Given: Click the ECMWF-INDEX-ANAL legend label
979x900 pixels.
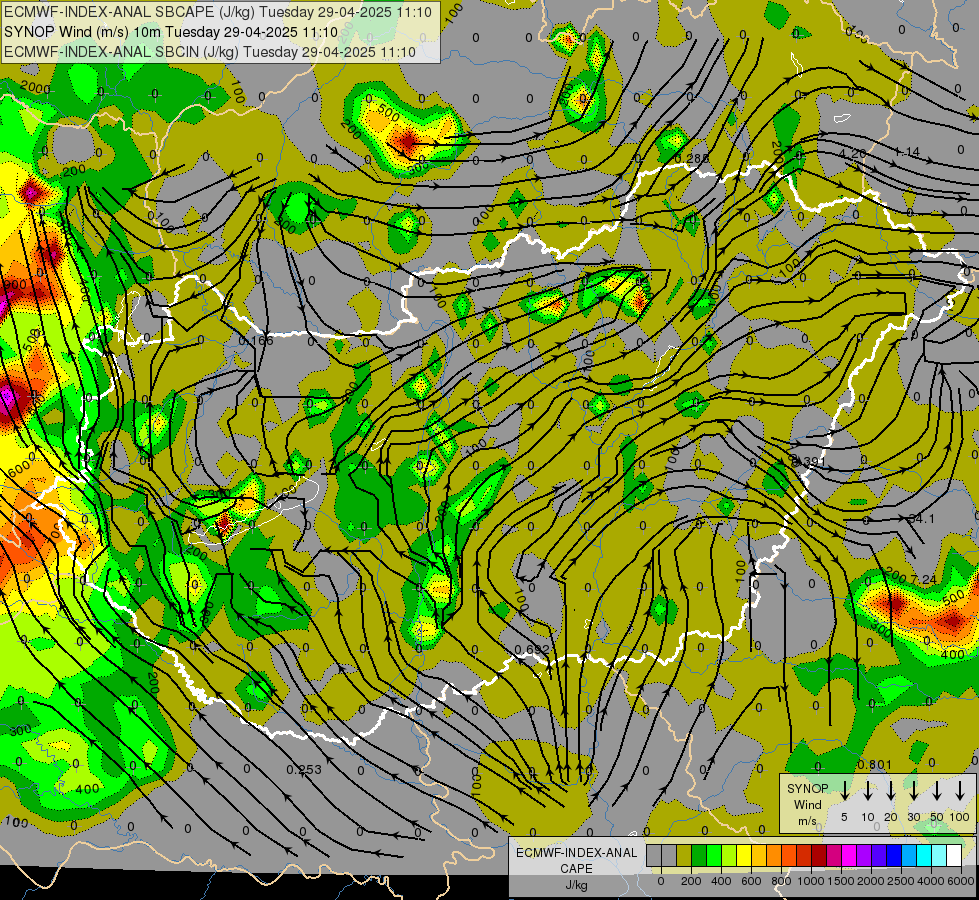Looking at the screenshot, I should (576, 853).
